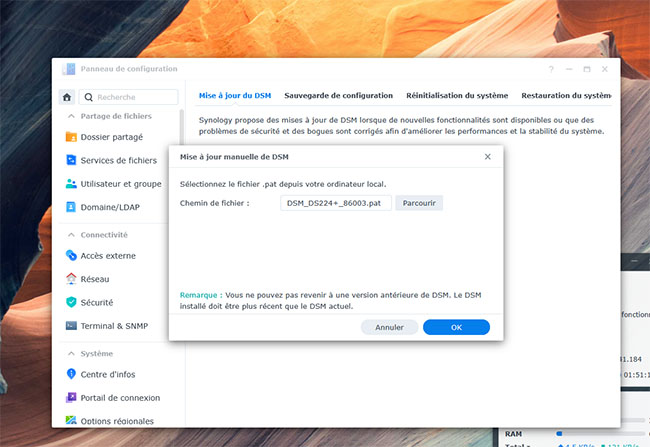Click RAM usage bar in background widget
650x447 pixels.
(x=602, y=433)
